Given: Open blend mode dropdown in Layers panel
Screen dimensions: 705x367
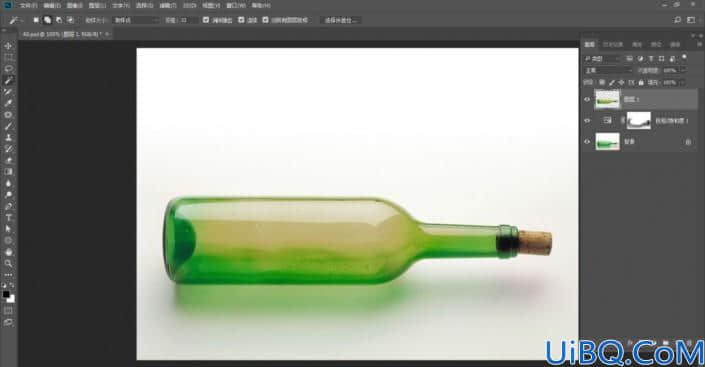Looking at the screenshot, I should (x=608, y=71).
